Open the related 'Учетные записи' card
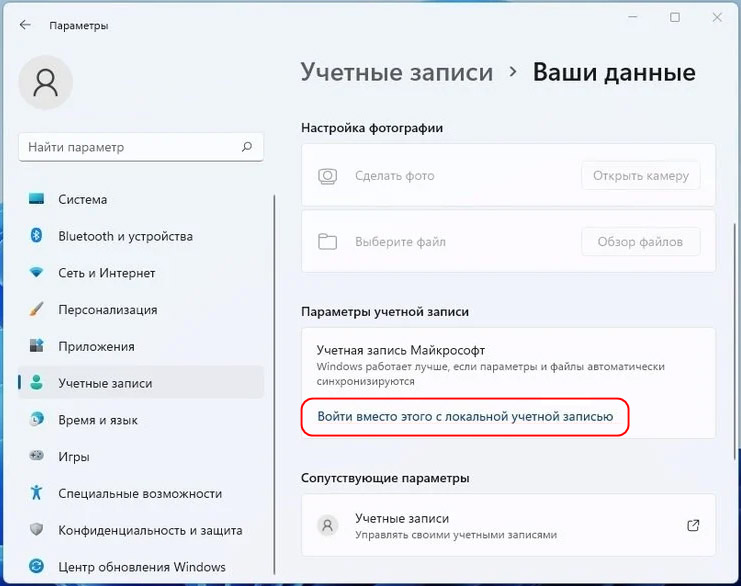The width and height of the screenshot is (741, 586). coord(508,525)
